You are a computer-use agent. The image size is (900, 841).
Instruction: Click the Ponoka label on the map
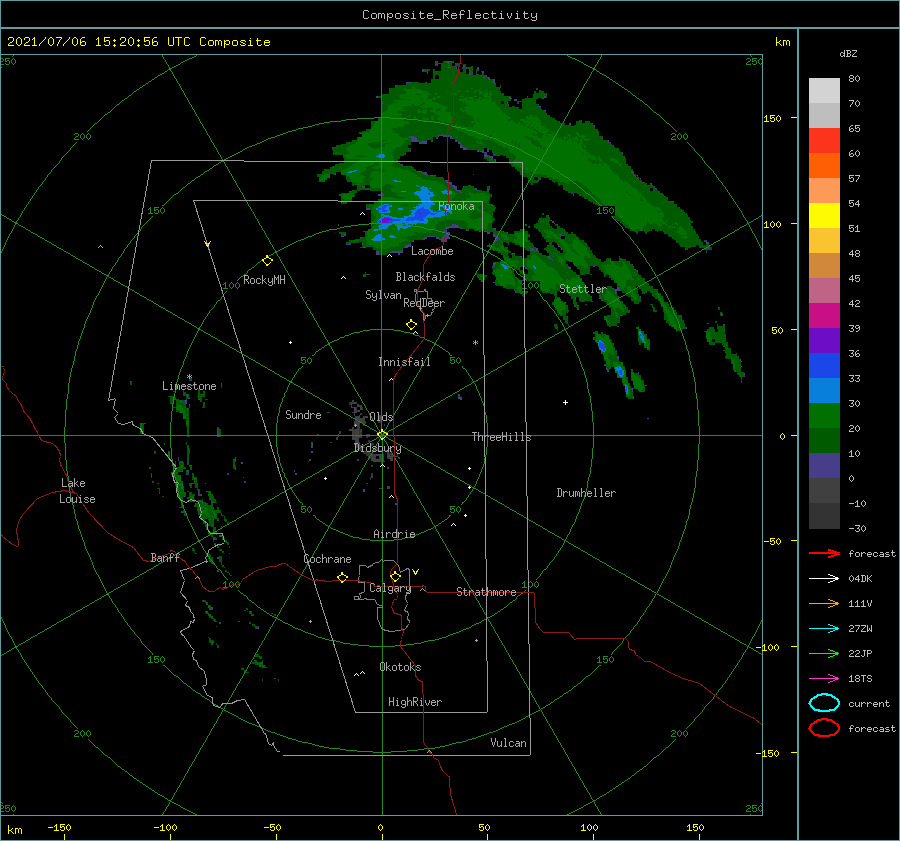[456, 206]
